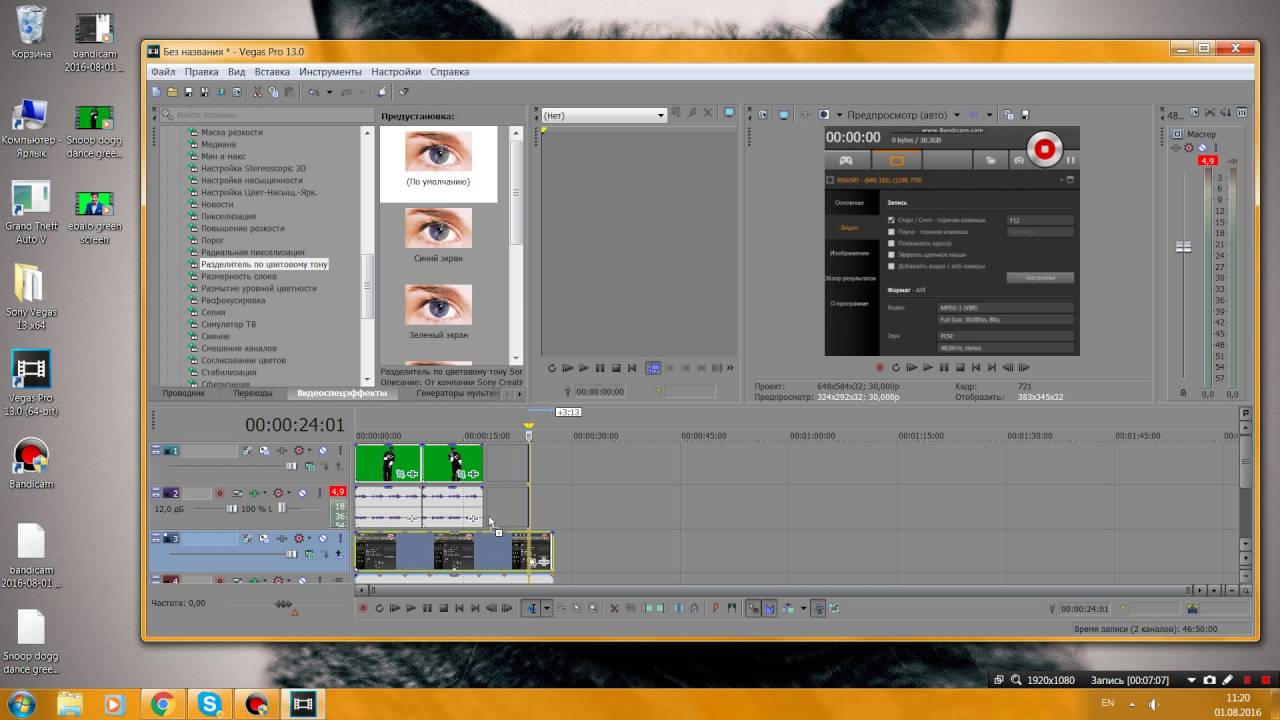Open Chrome from the Windows taskbar
Image resolution: width=1280 pixels, height=720 pixels.
(162, 704)
